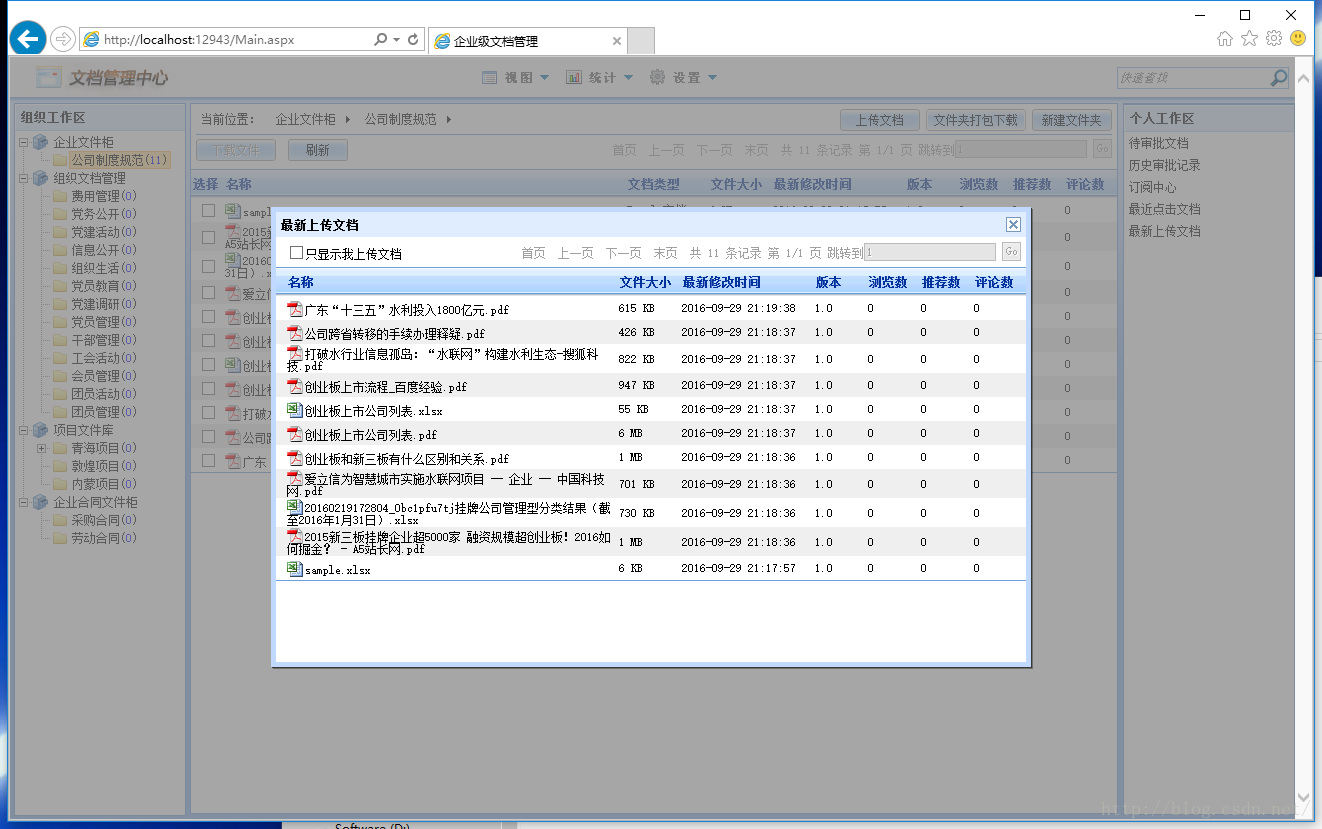Screen dimensions: 1322x829
Task: Click PDF icon of 打破水行业信息孤岛 file in dialog
Action: coord(294,353)
